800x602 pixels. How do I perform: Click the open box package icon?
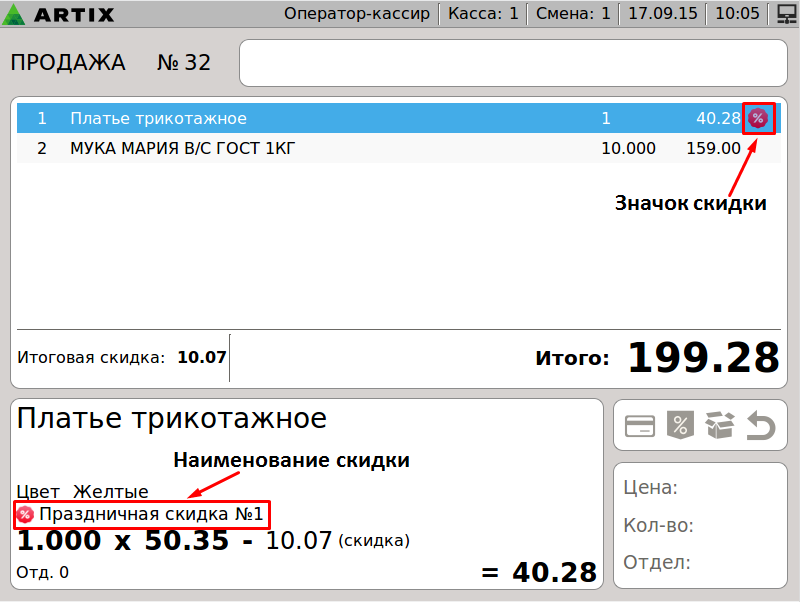[719, 426]
